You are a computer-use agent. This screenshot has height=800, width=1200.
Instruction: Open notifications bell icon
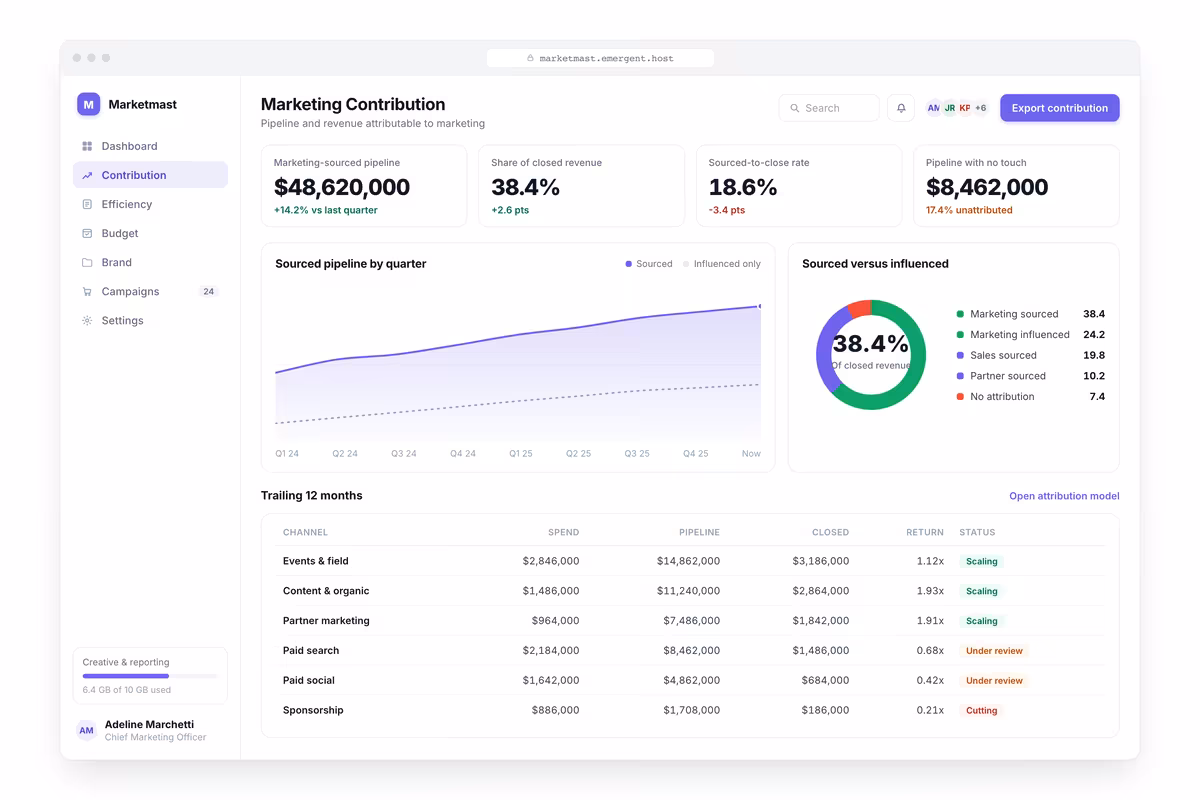(x=901, y=108)
